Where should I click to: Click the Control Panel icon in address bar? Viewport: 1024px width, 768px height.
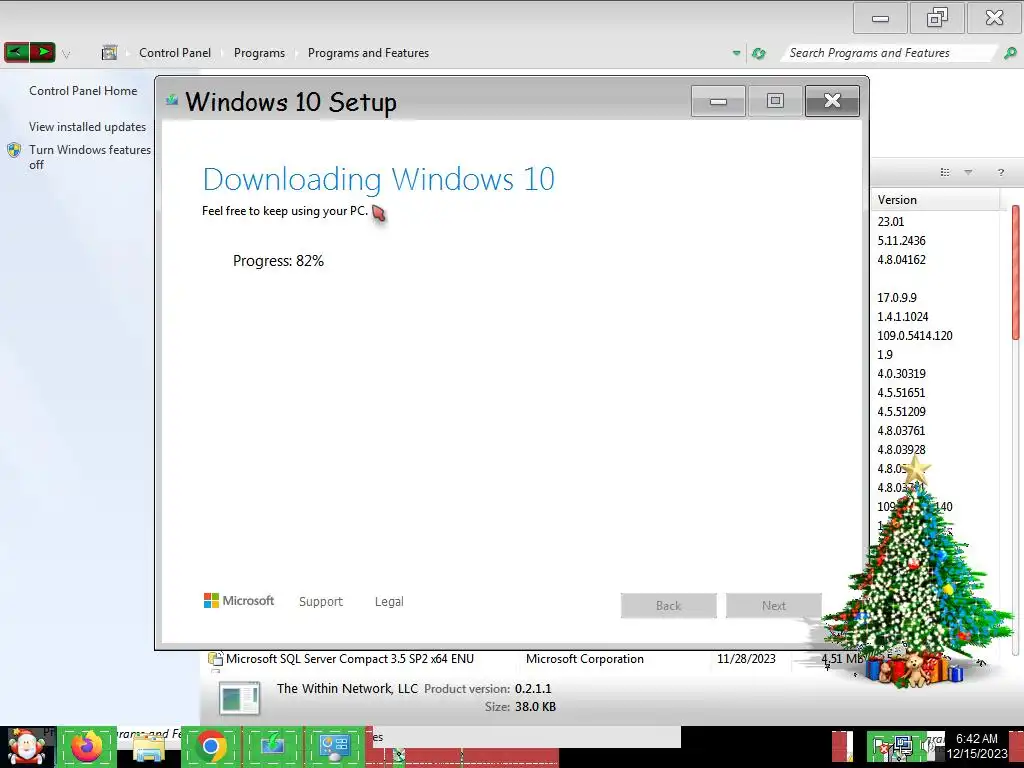(109, 53)
